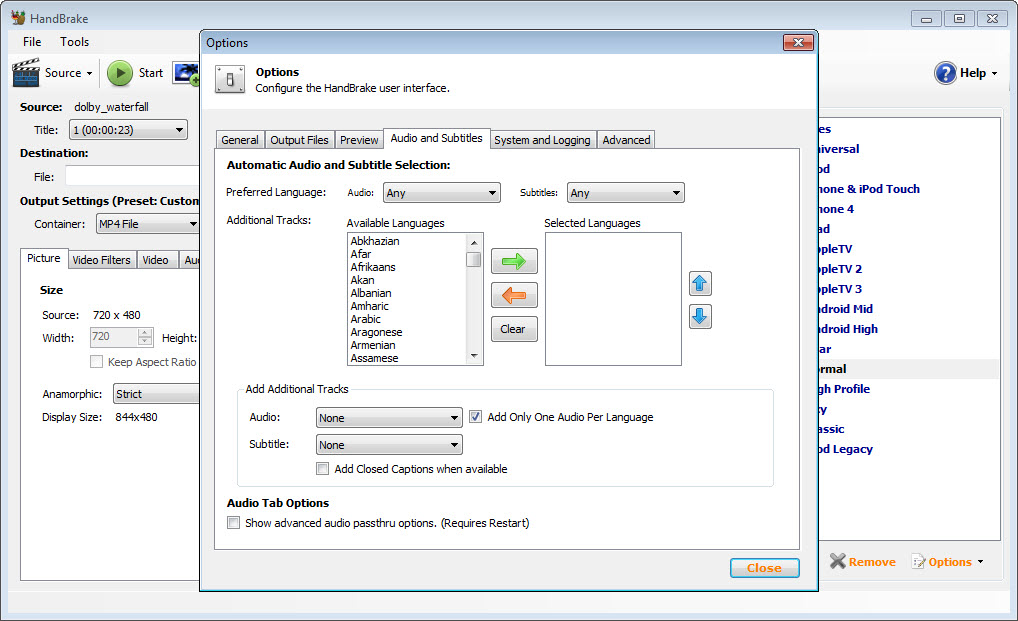
Task: Click the Destination File input field
Action: pos(132,177)
